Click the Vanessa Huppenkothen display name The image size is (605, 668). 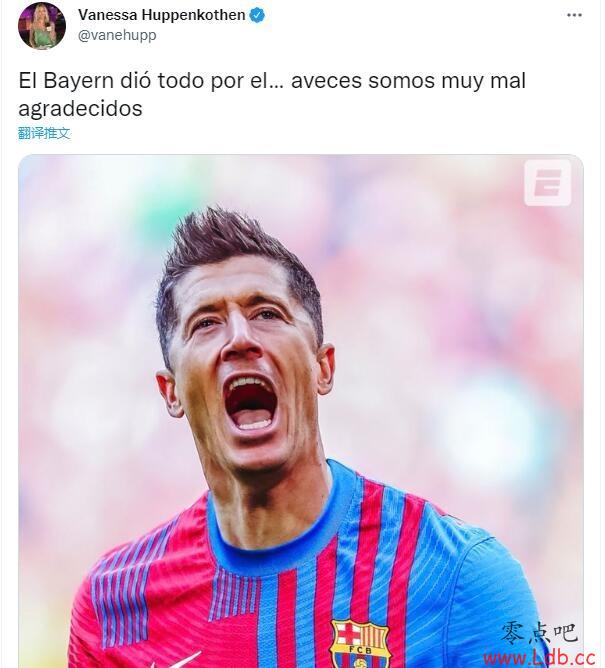(161, 15)
